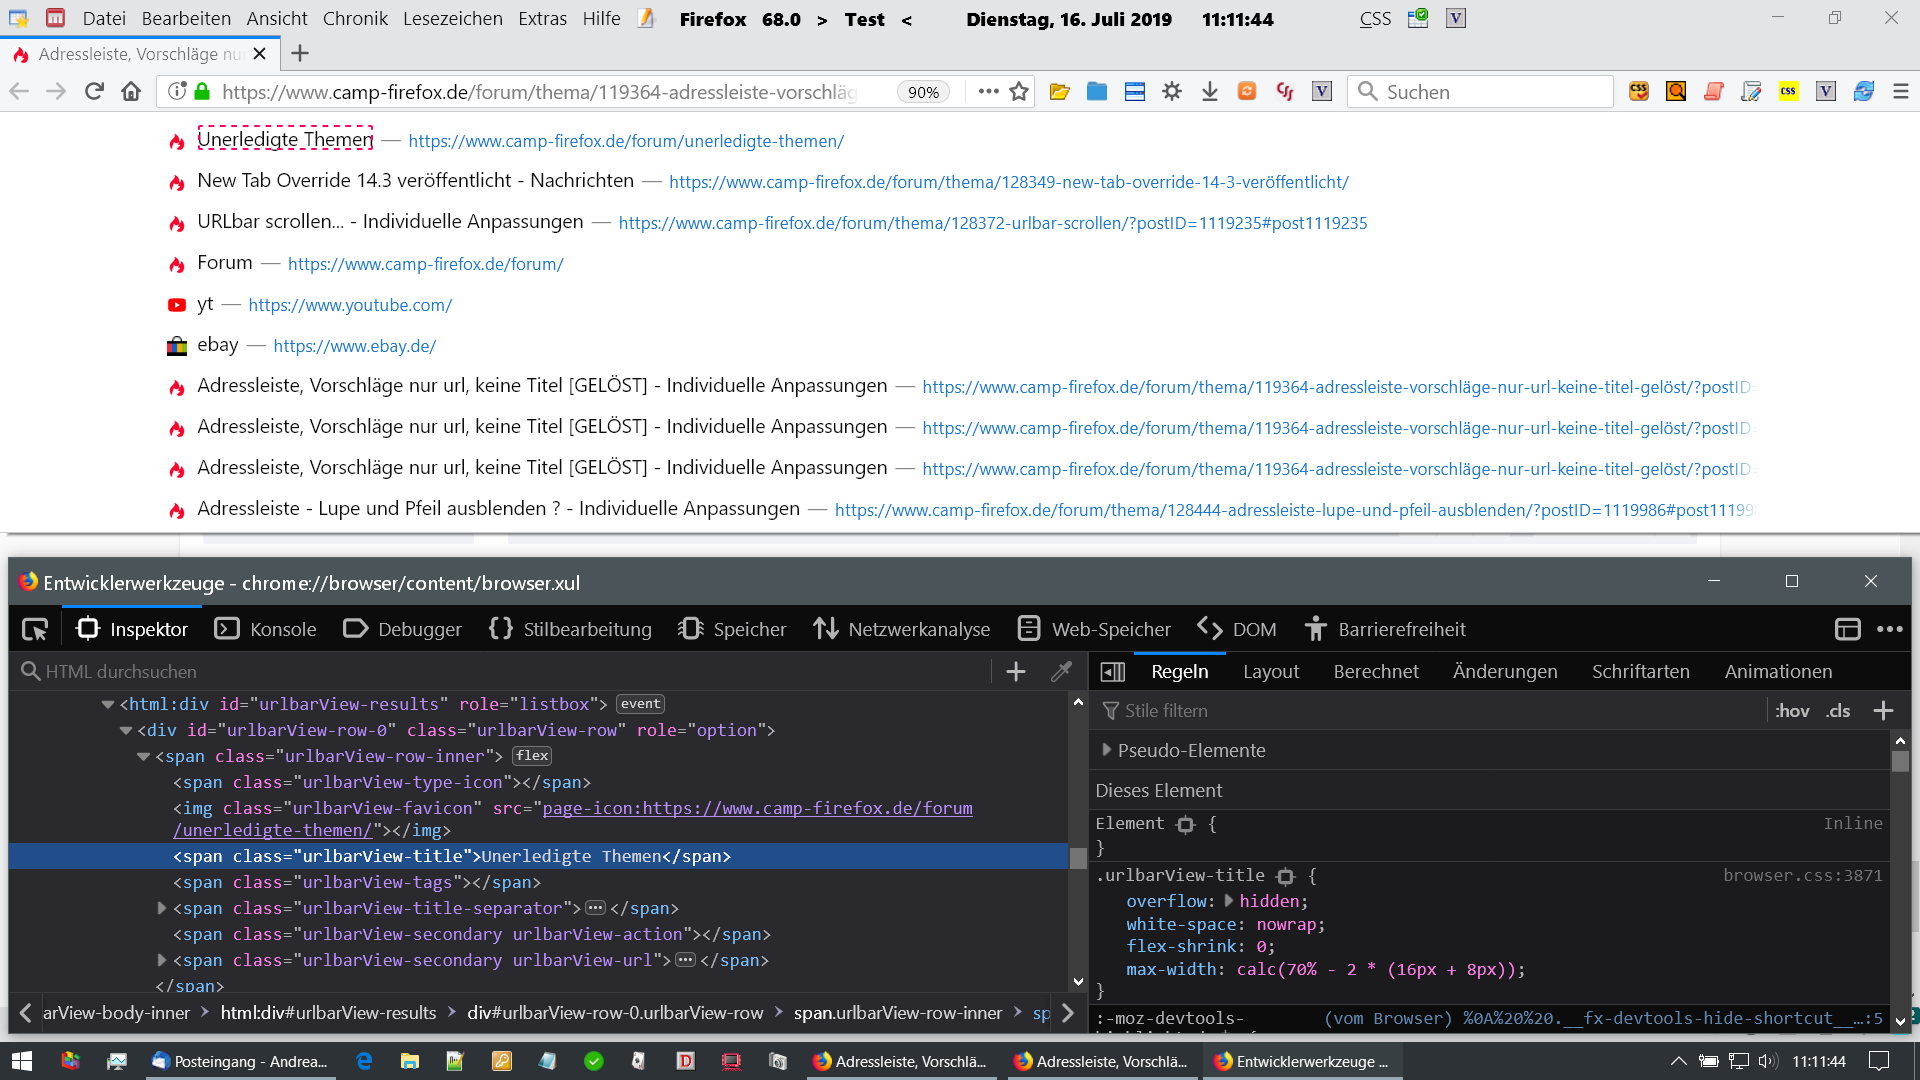Image resolution: width=1920 pixels, height=1080 pixels.
Task: Open the downloads arrow icon
Action: pos(1209,92)
